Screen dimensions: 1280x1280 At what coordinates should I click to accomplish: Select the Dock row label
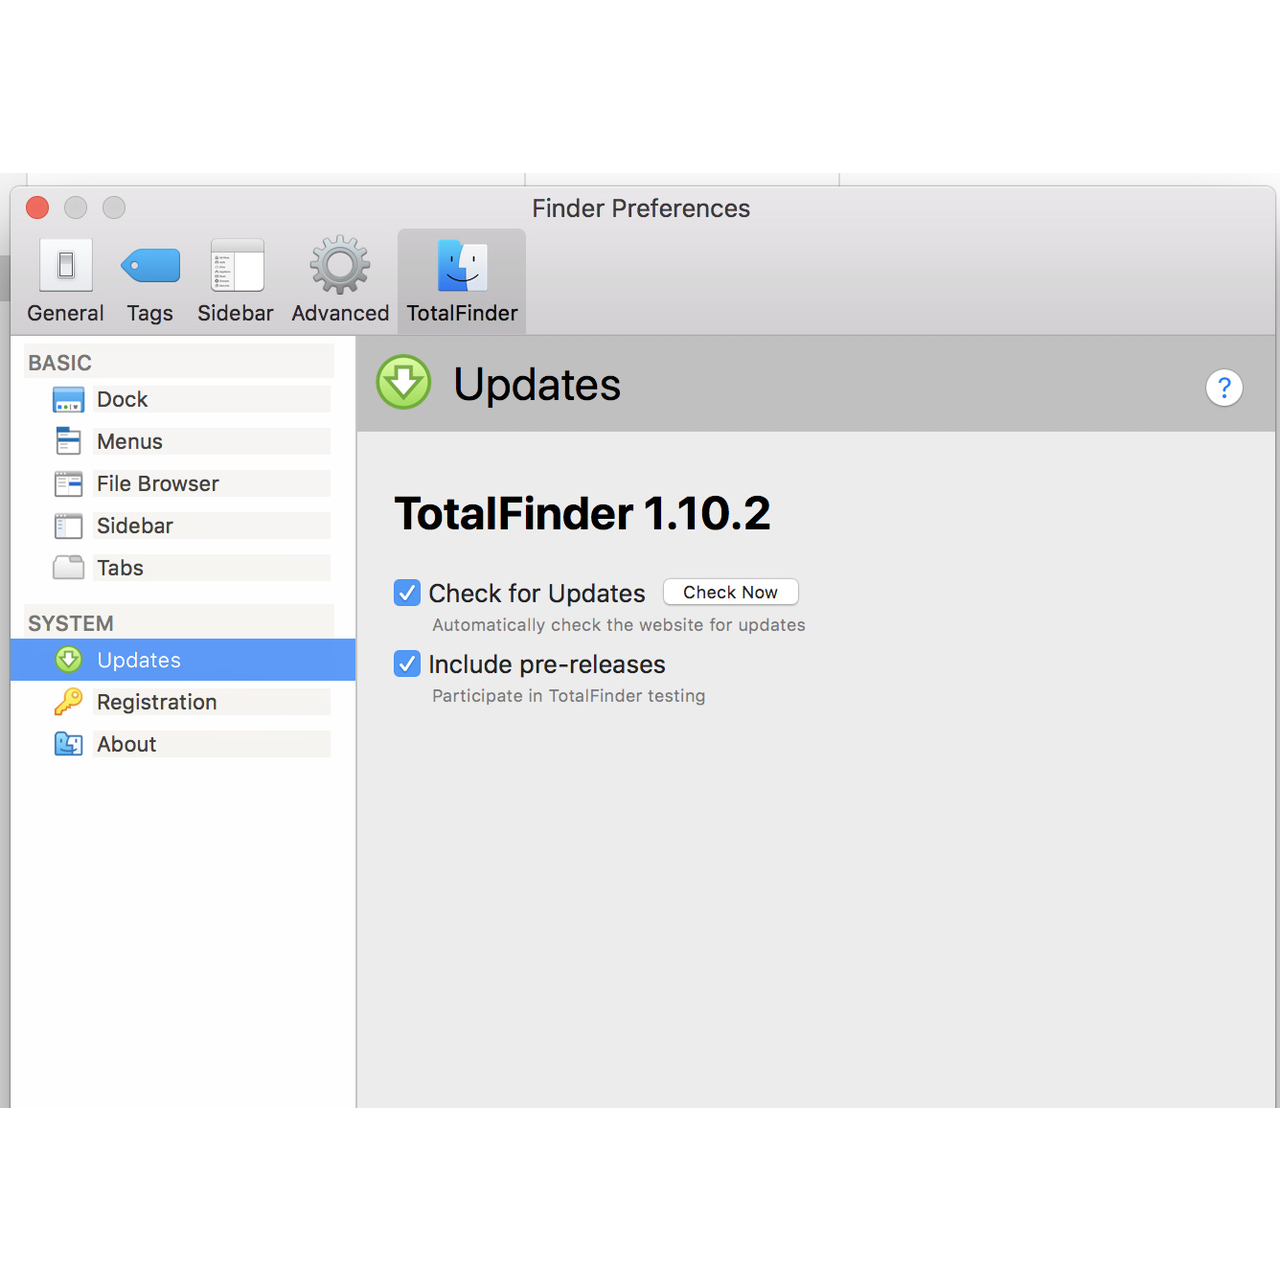122,400
